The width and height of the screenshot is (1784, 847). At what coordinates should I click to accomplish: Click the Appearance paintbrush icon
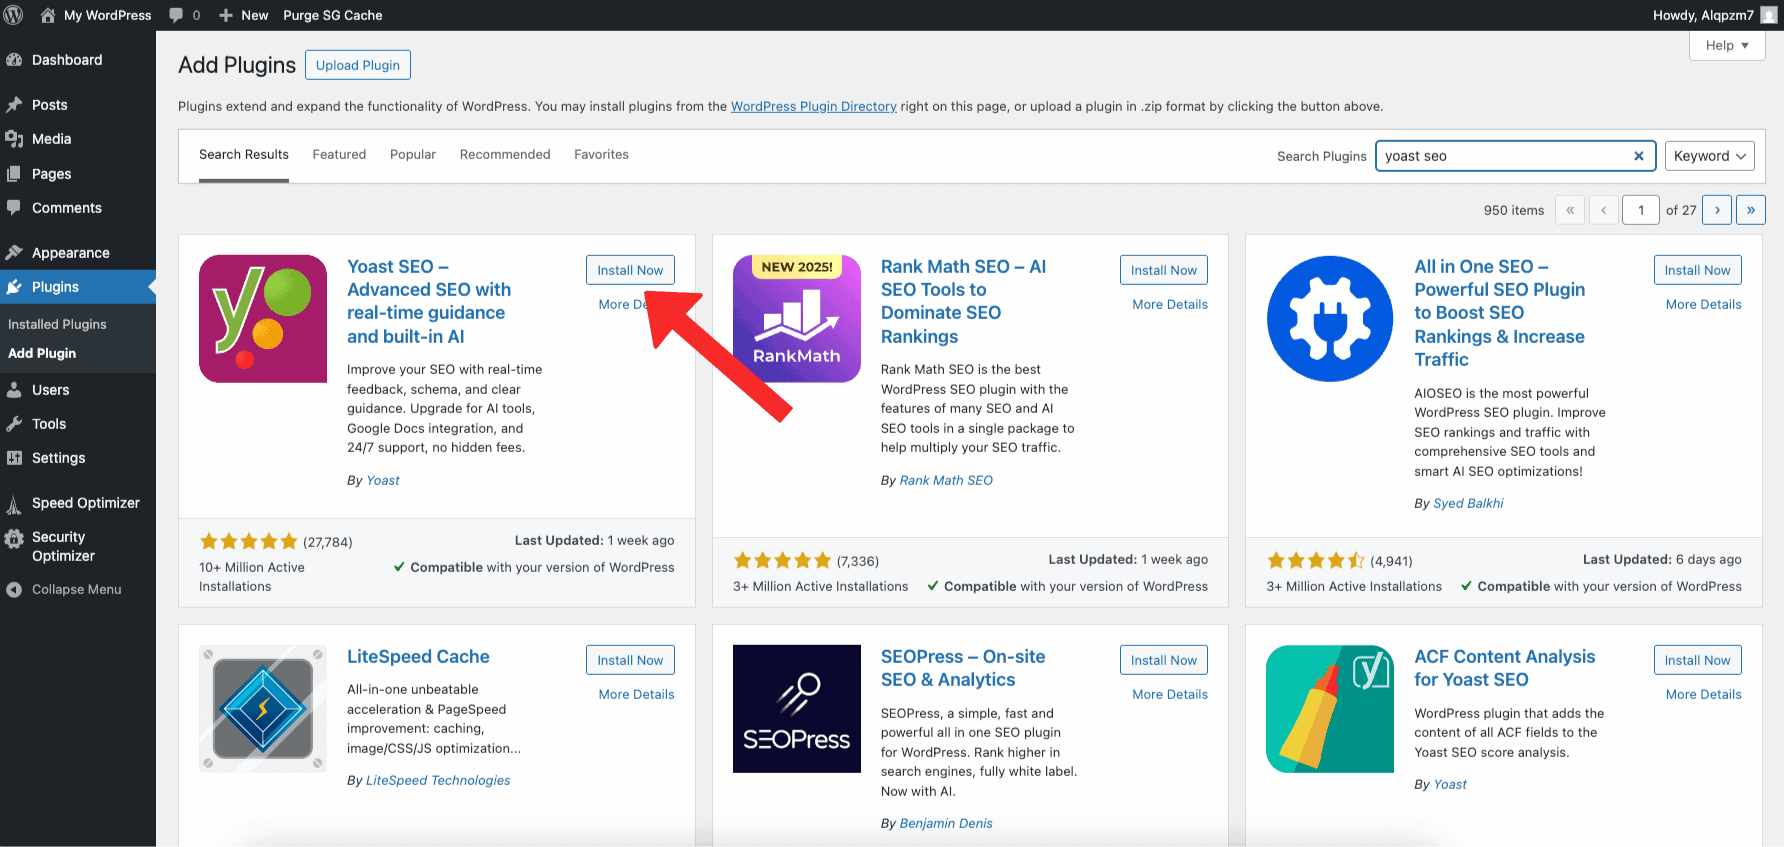(x=14, y=253)
